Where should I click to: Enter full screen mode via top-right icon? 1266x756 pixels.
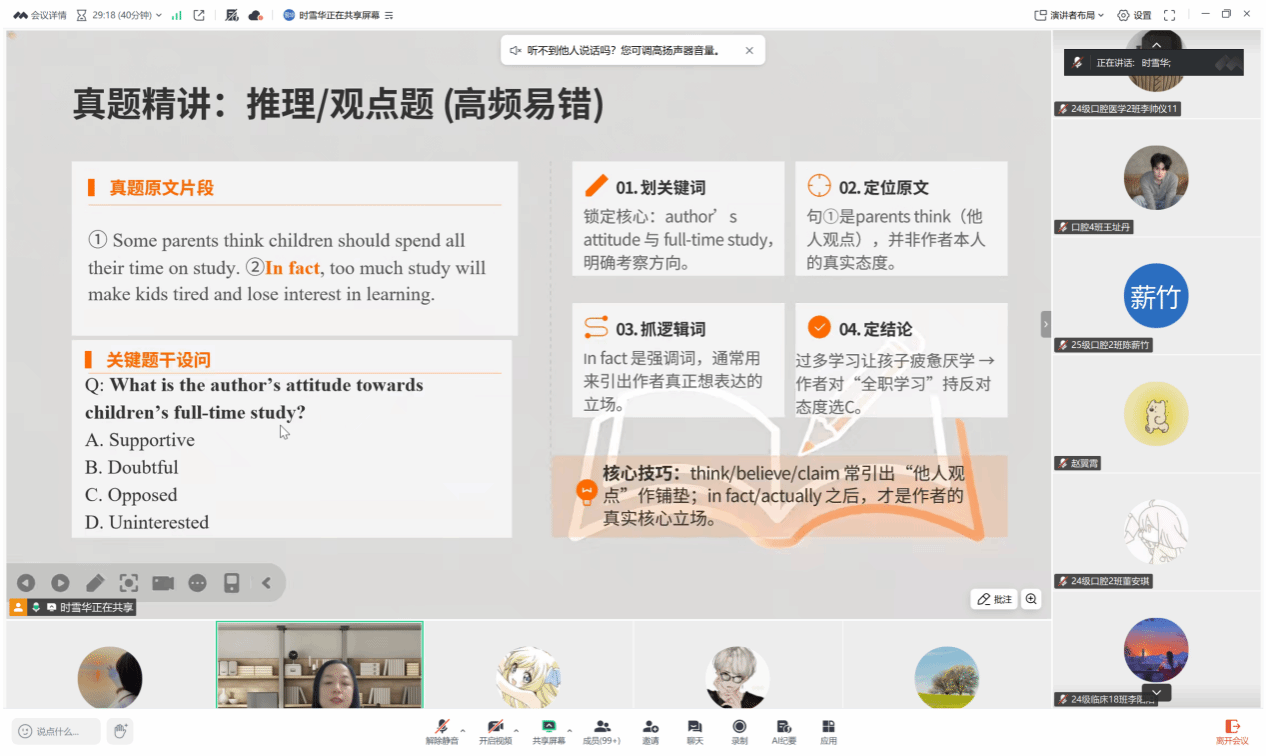tap(1169, 15)
